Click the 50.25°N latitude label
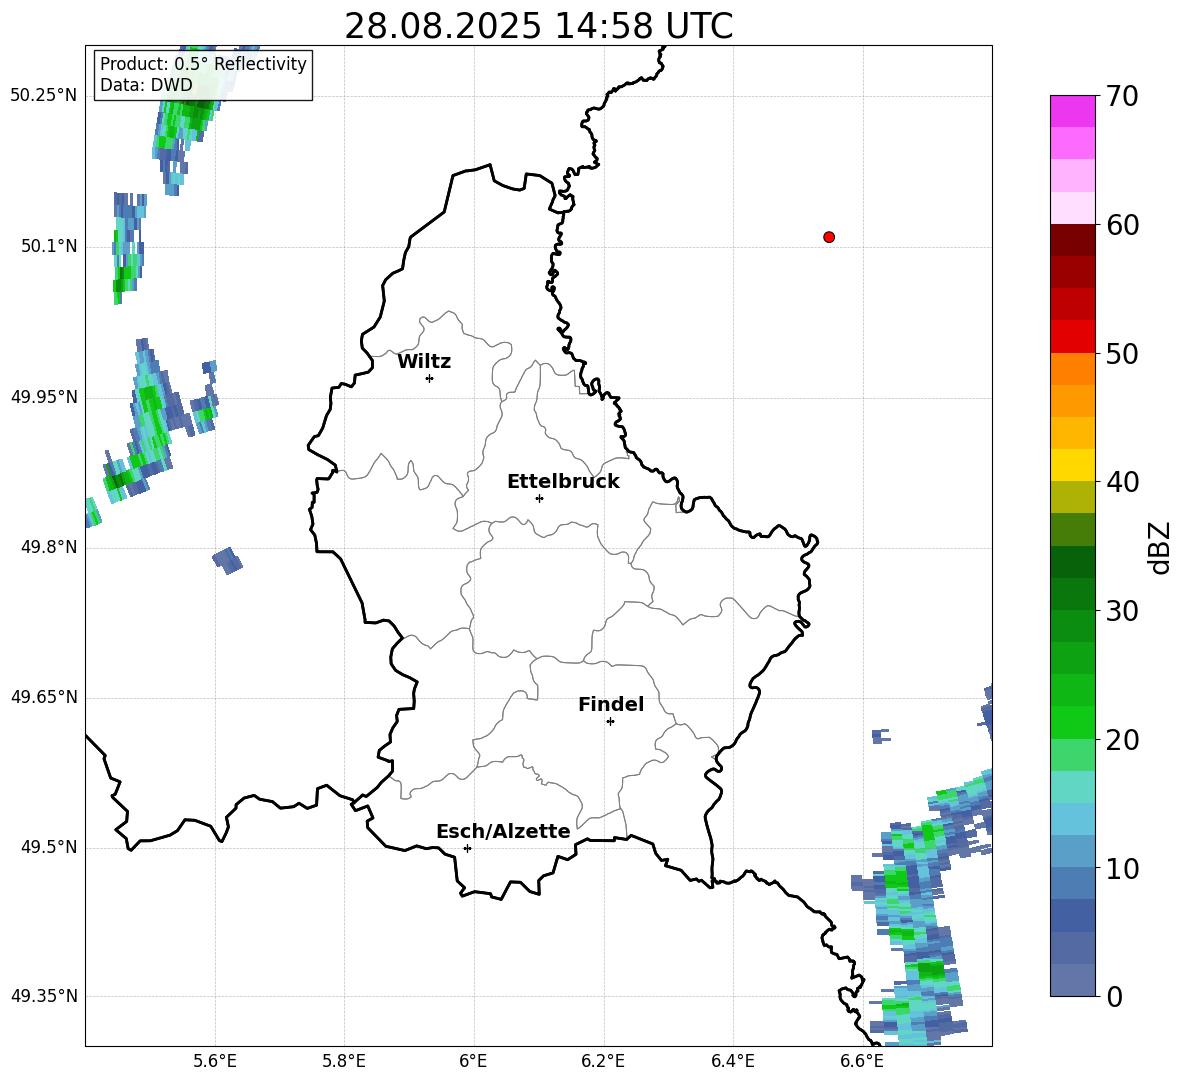 click(x=44, y=96)
